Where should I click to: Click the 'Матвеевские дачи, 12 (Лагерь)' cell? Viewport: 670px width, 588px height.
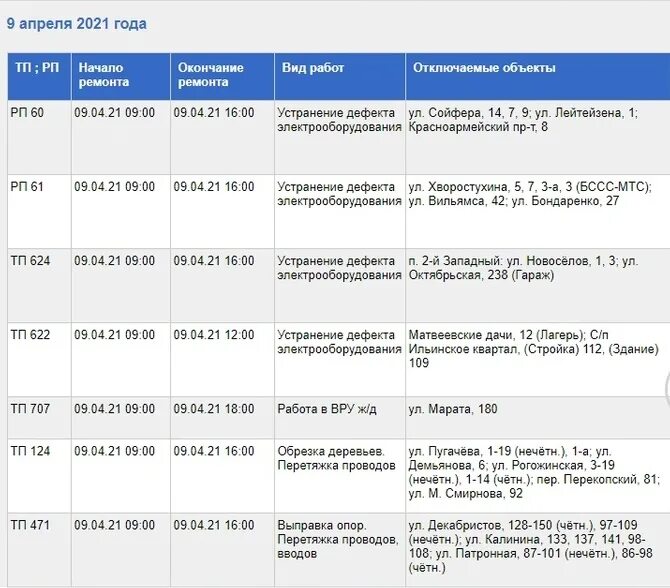538,359
